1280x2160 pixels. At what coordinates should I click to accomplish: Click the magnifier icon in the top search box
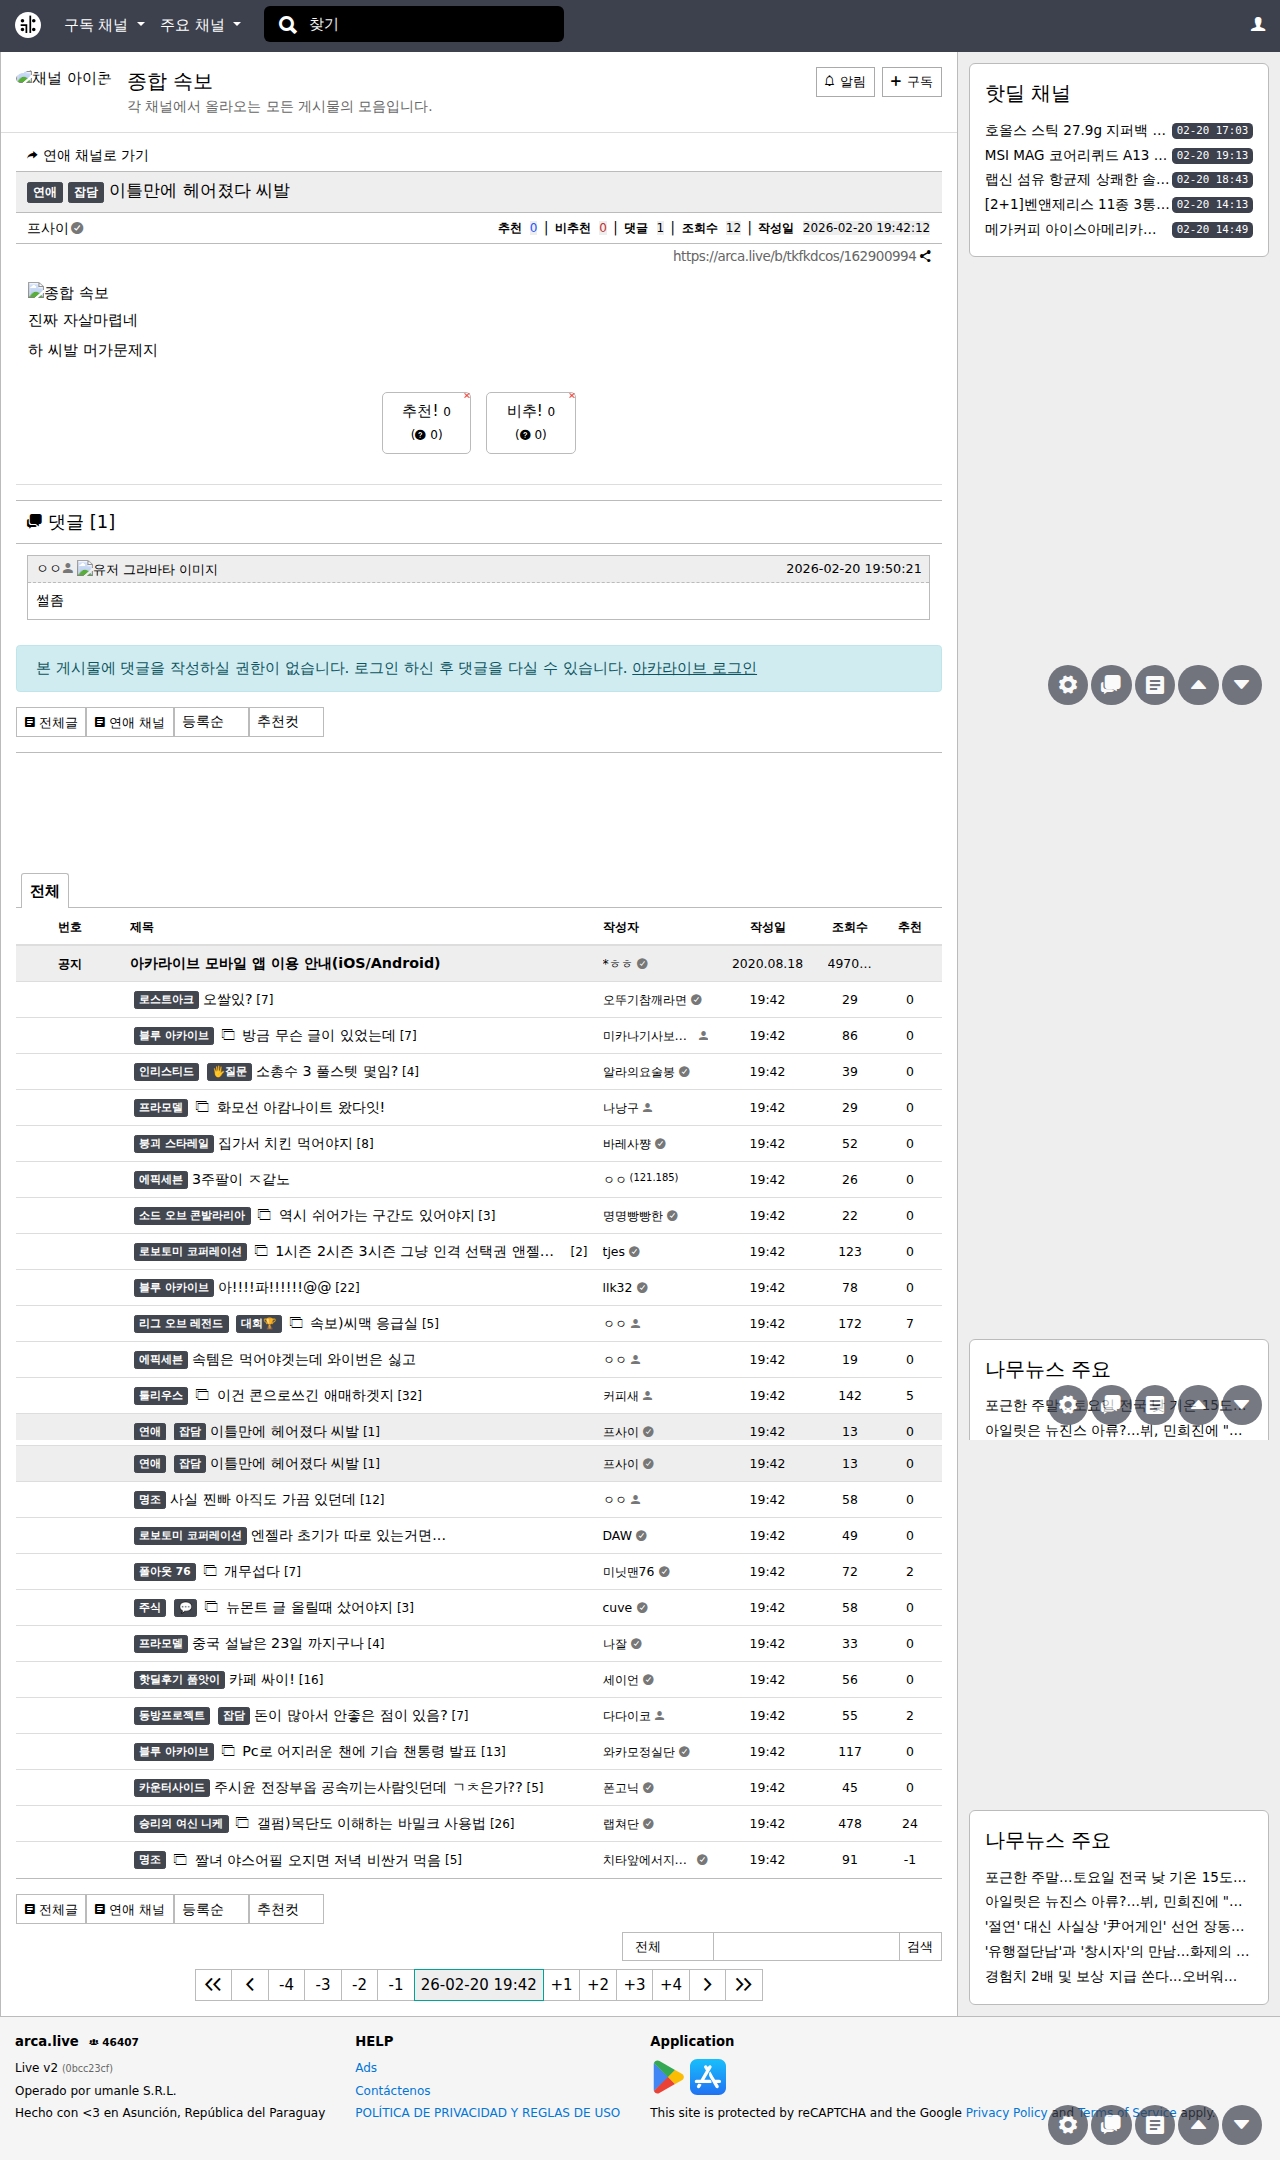pos(287,25)
